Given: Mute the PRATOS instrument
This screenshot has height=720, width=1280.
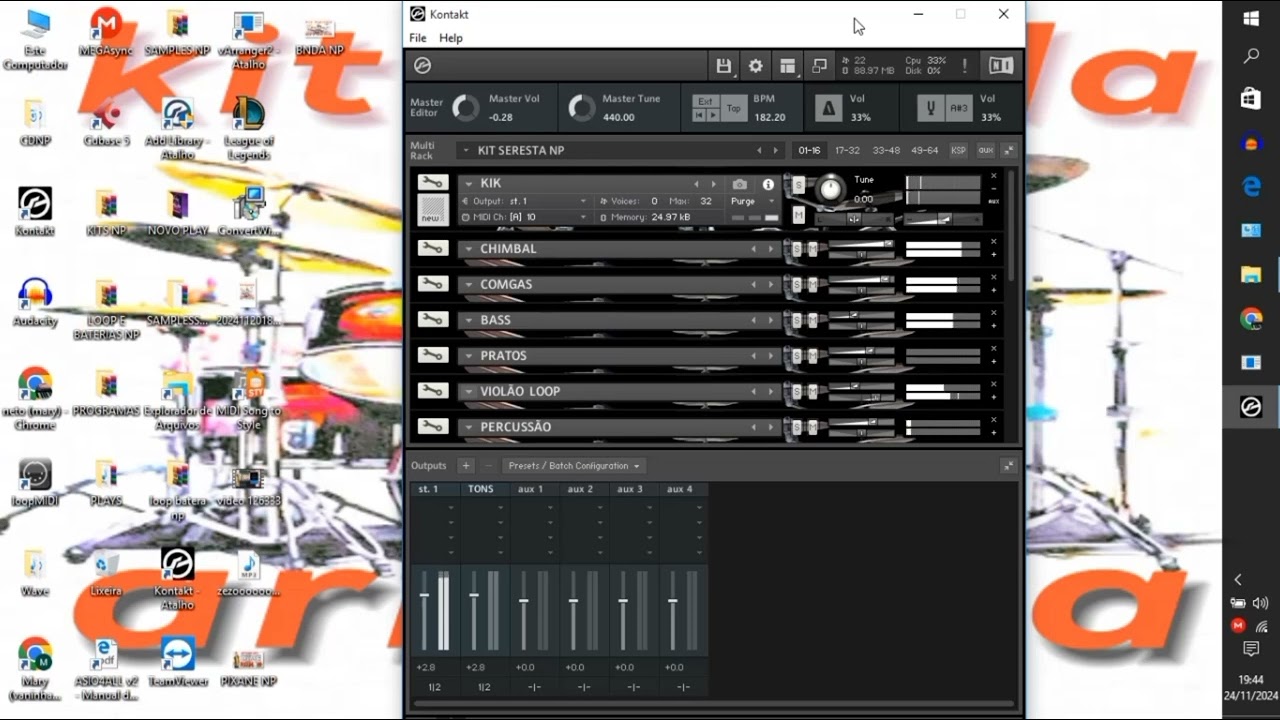Looking at the screenshot, I should (811, 356).
